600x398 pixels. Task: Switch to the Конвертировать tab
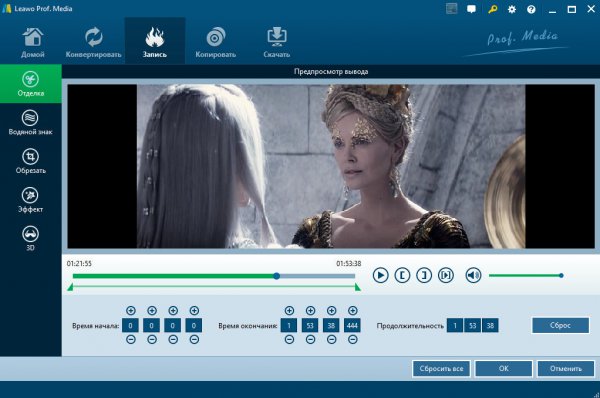pyautogui.click(x=93, y=42)
